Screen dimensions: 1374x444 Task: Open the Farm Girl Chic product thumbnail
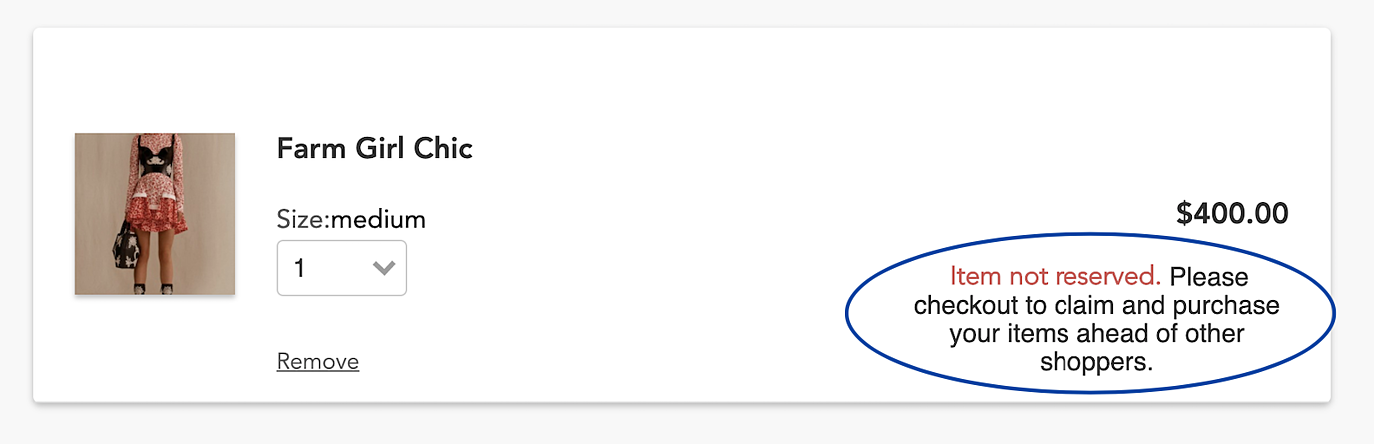click(x=155, y=214)
